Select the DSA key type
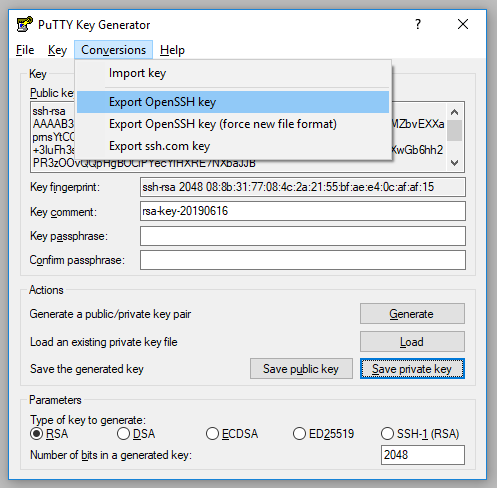Screen dimensions: 497x488 click(x=136, y=434)
